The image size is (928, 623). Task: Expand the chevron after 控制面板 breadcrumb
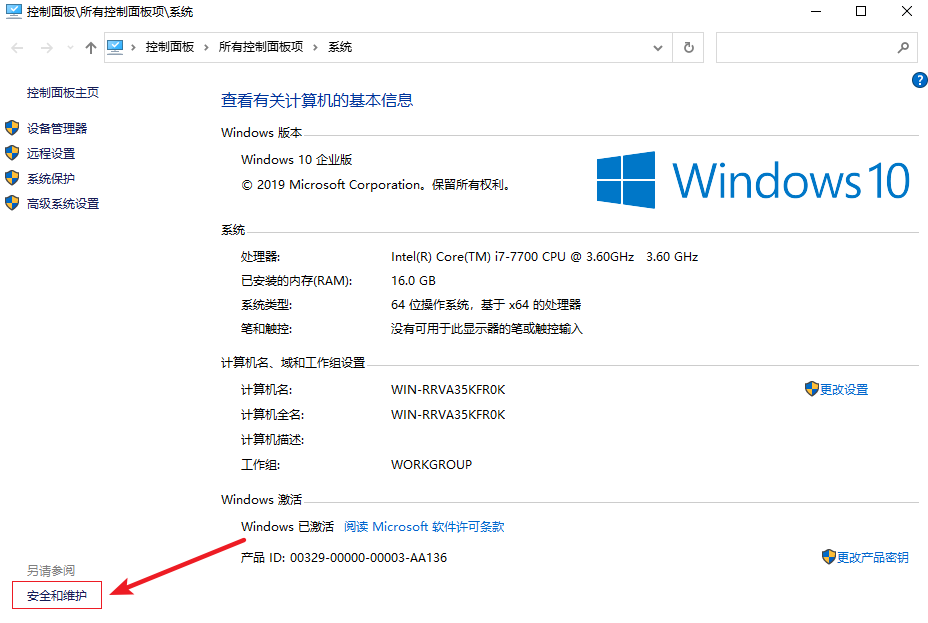click(206, 47)
